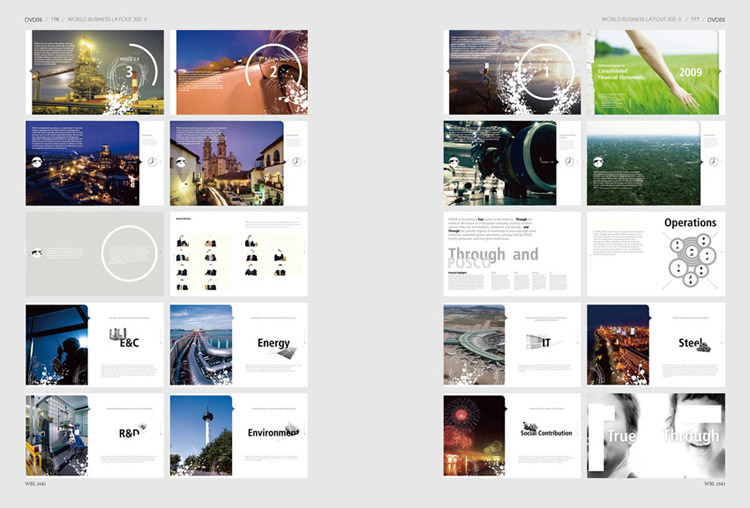Click the 'DVD05' label beside page number 117
750x508 pixels.
716,20
